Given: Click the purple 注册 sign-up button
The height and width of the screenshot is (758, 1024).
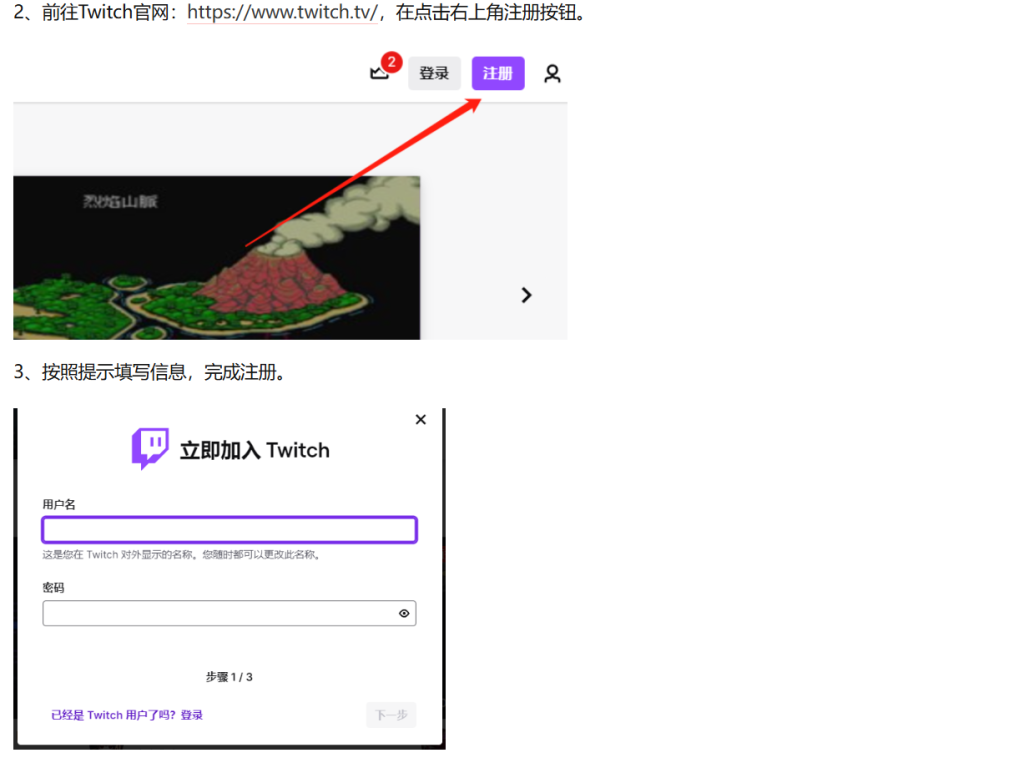Looking at the screenshot, I should tap(498, 73).
